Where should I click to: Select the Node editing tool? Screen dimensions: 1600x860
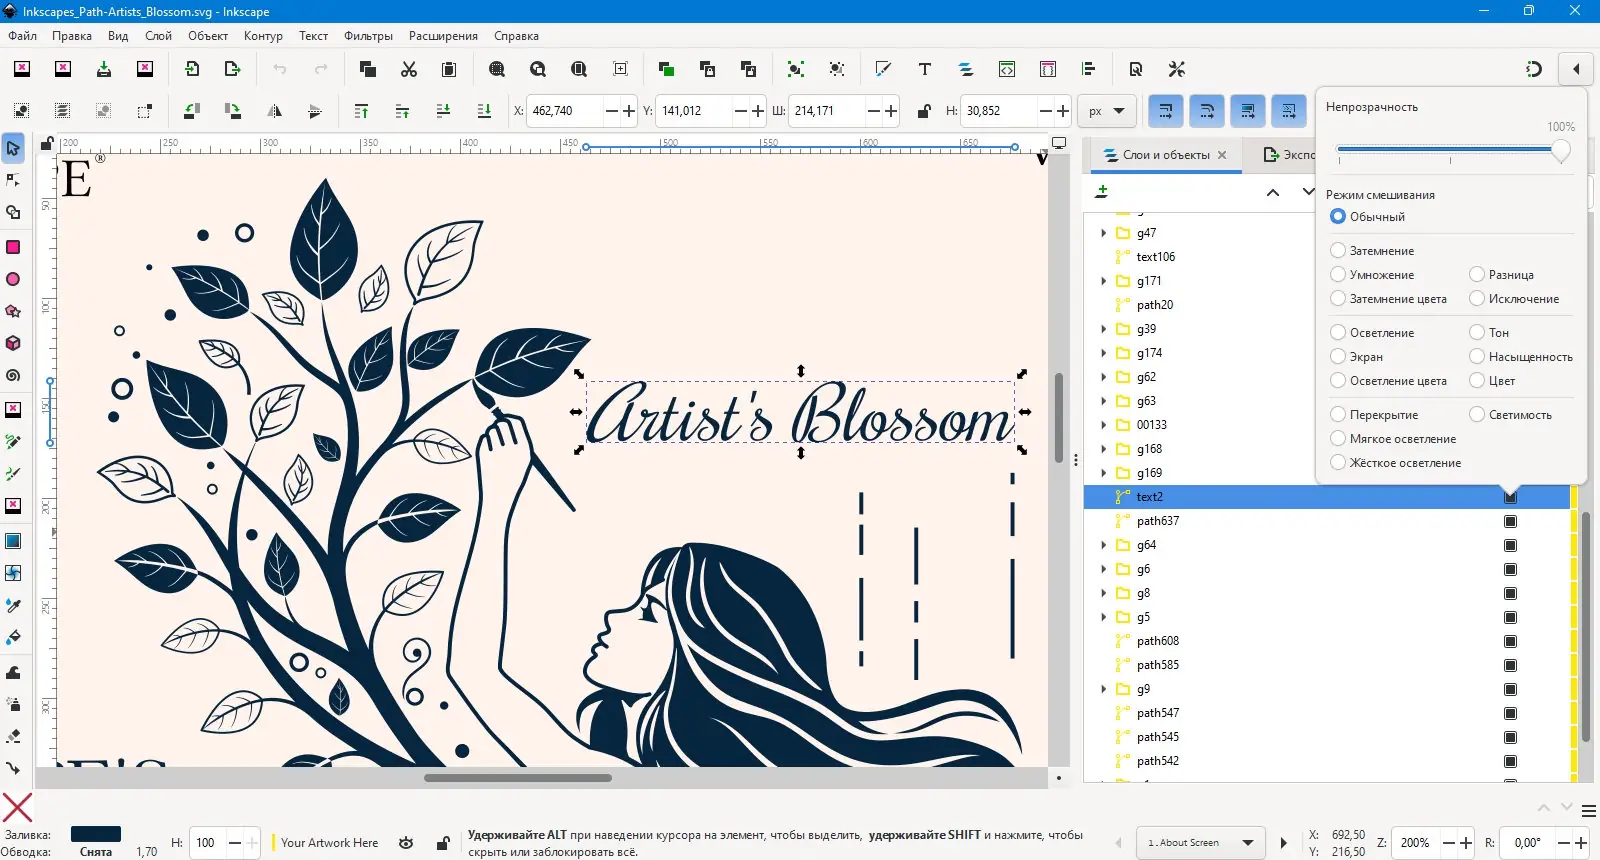pos(13,180)
